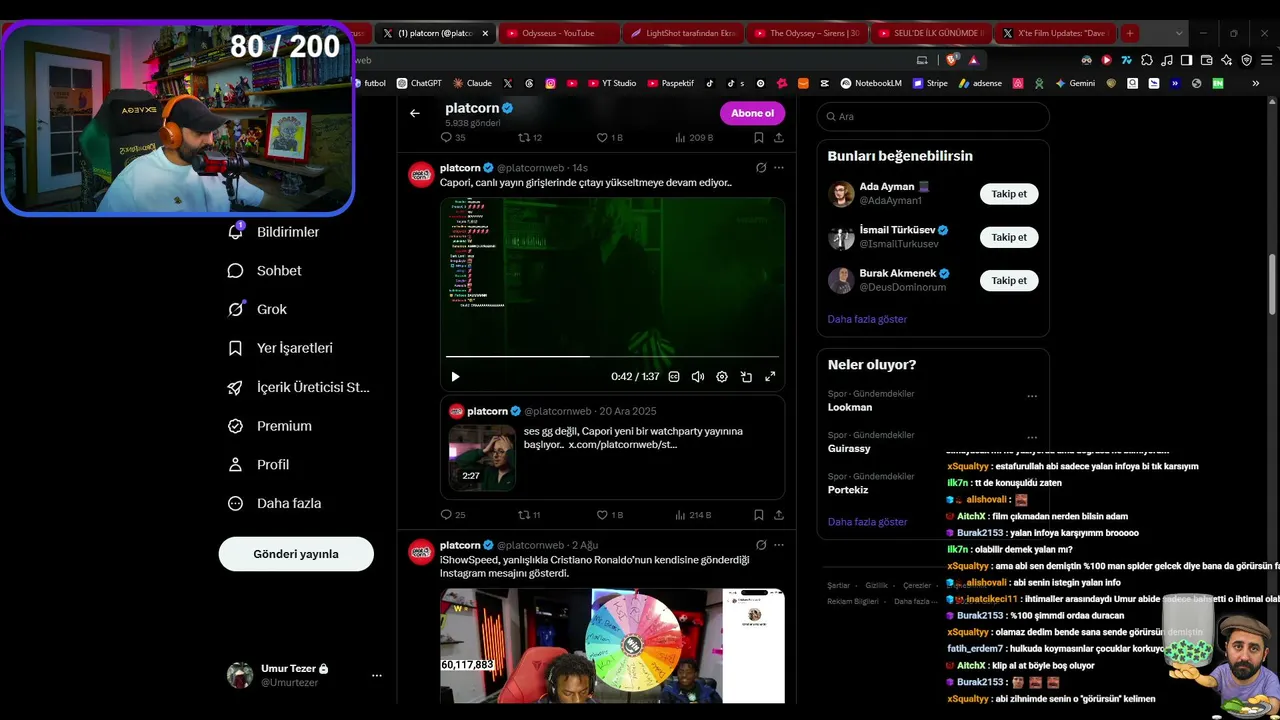Bookmark the post with 209 B views
The height and width of the screenshot is (720, 1280).
759,137
